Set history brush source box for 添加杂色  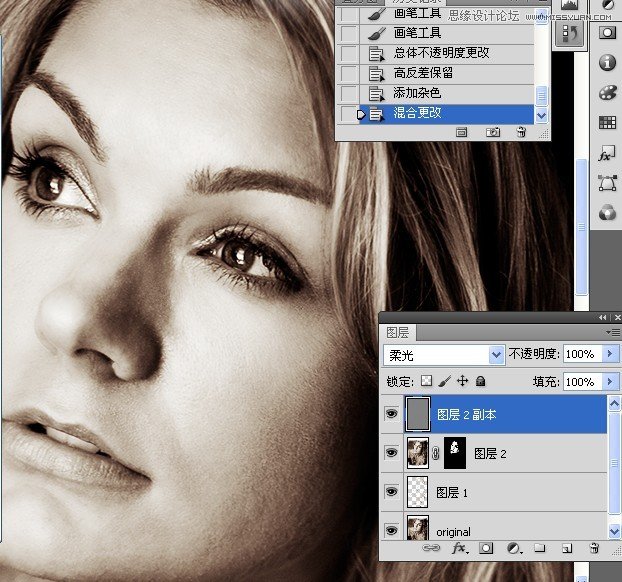pyautogui.click(x=348, y=94)
